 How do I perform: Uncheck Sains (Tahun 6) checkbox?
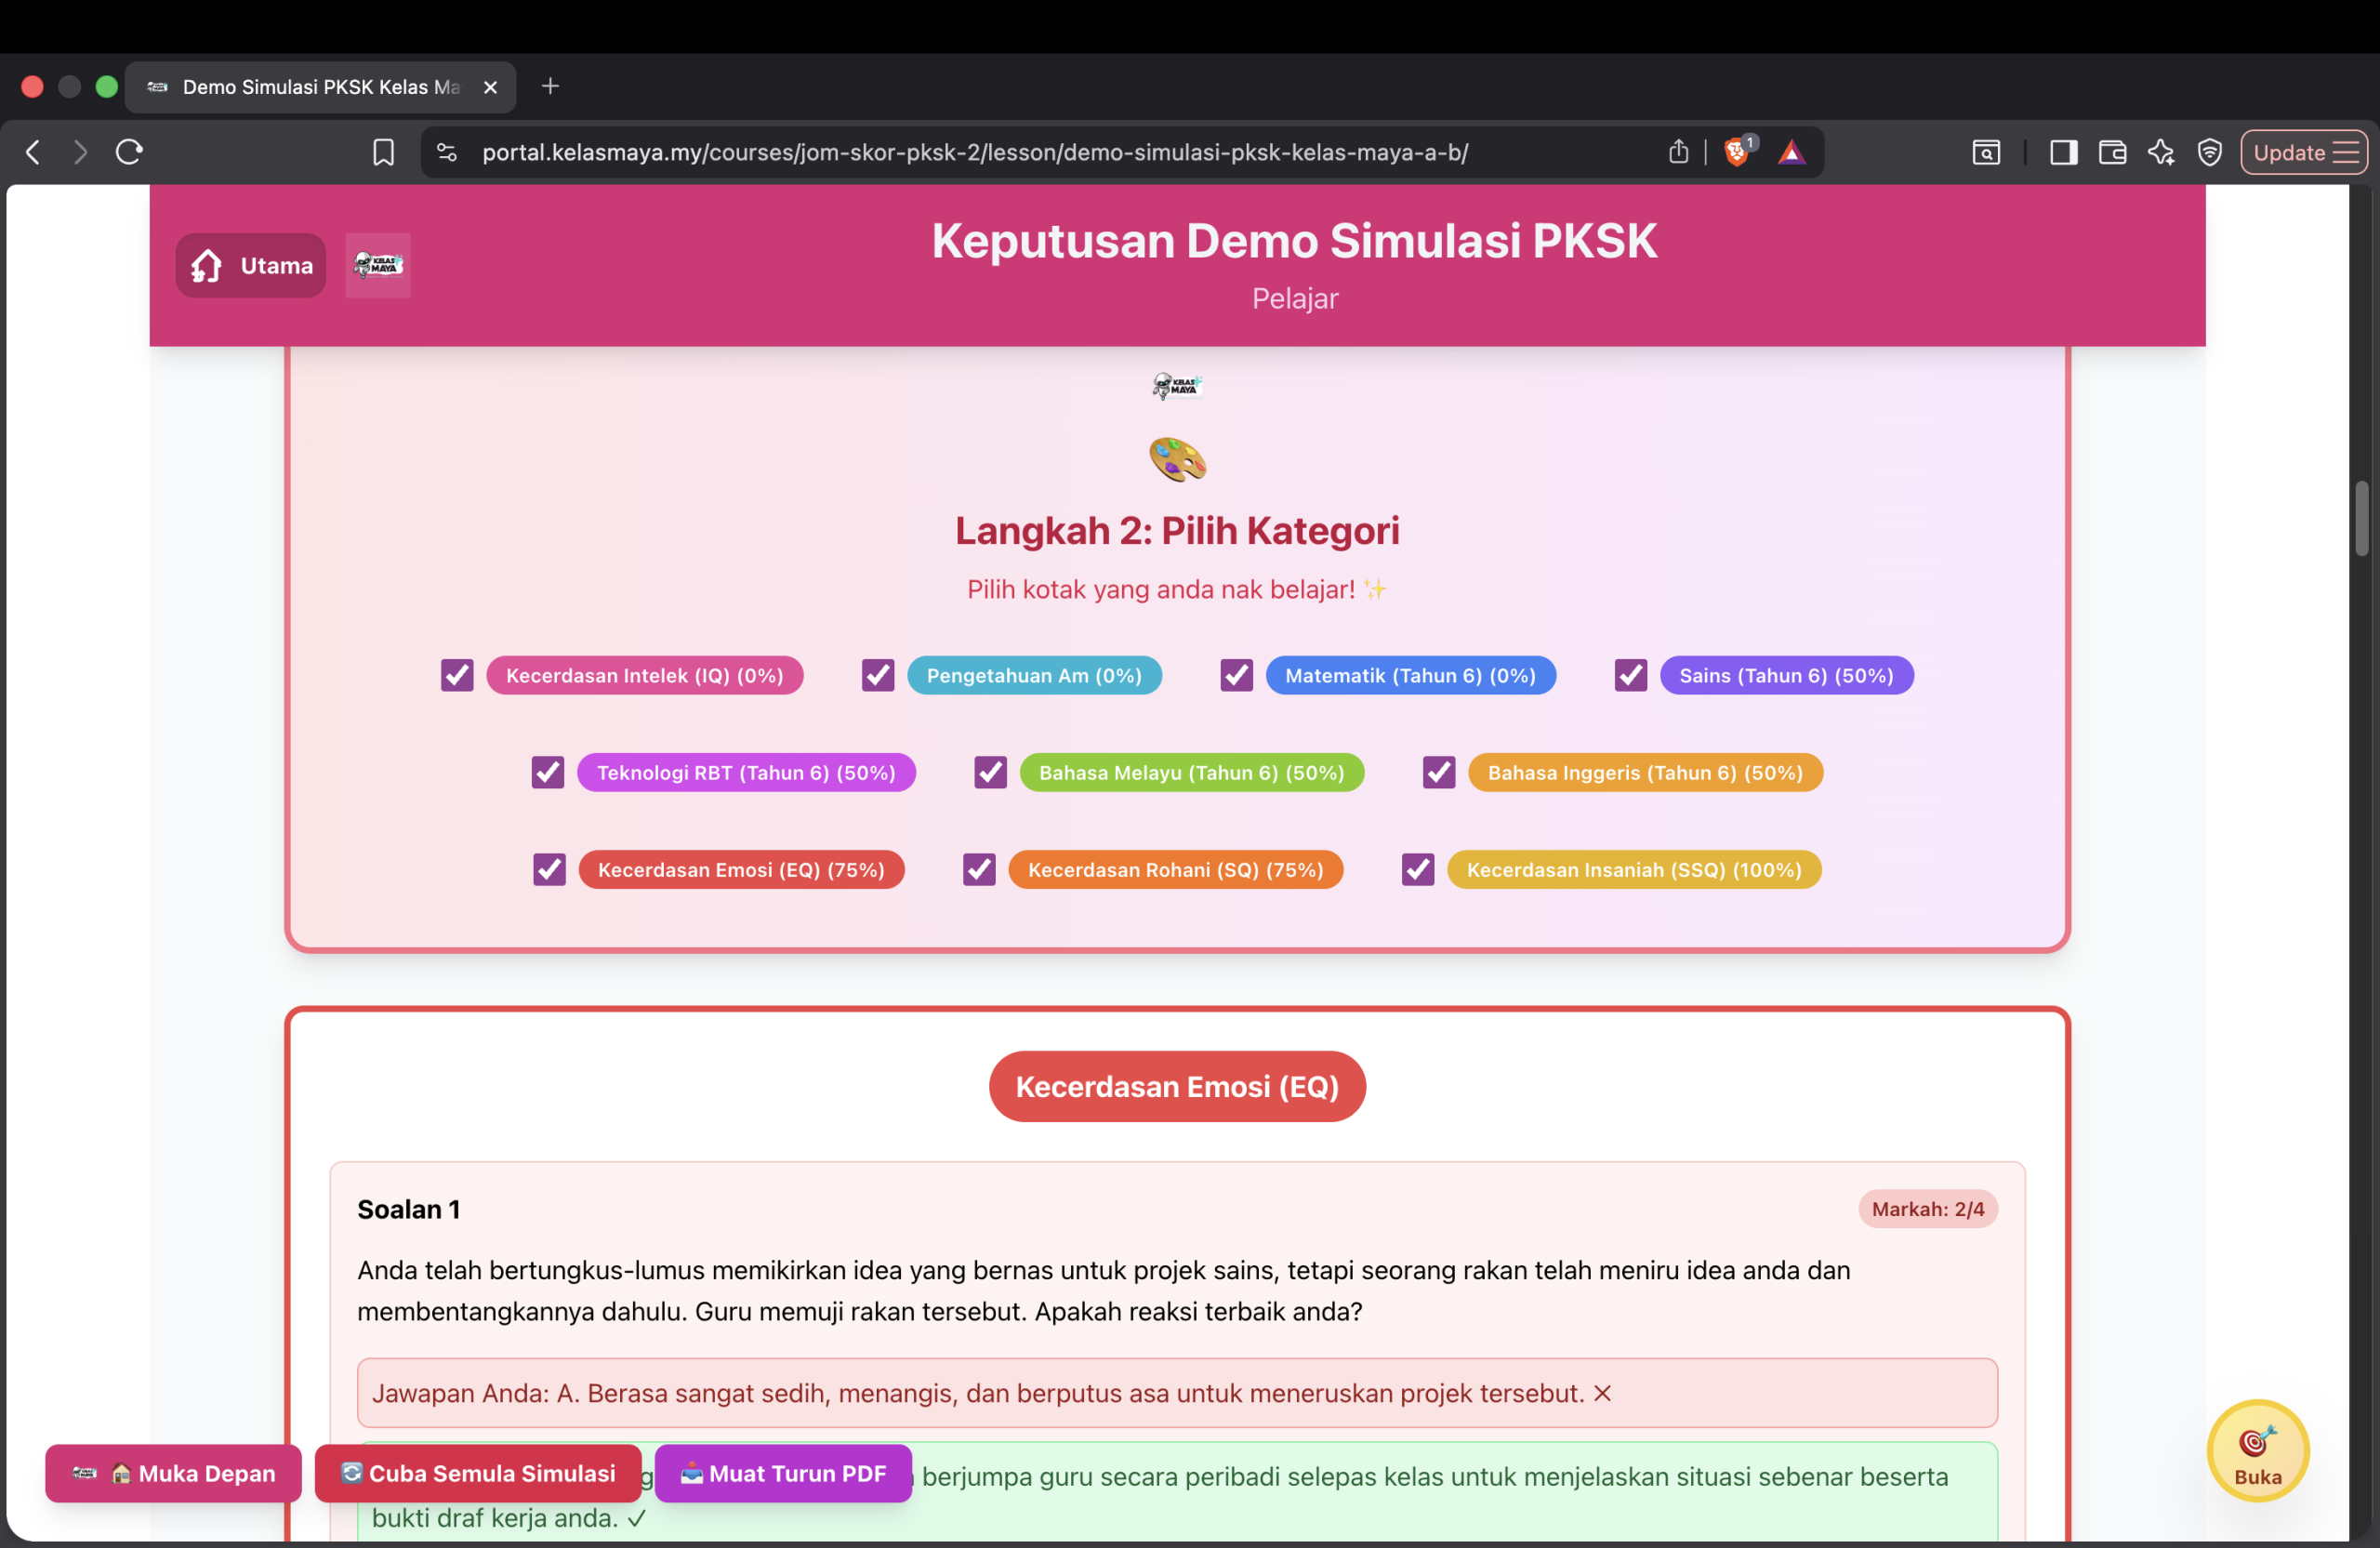(1630, 675)
